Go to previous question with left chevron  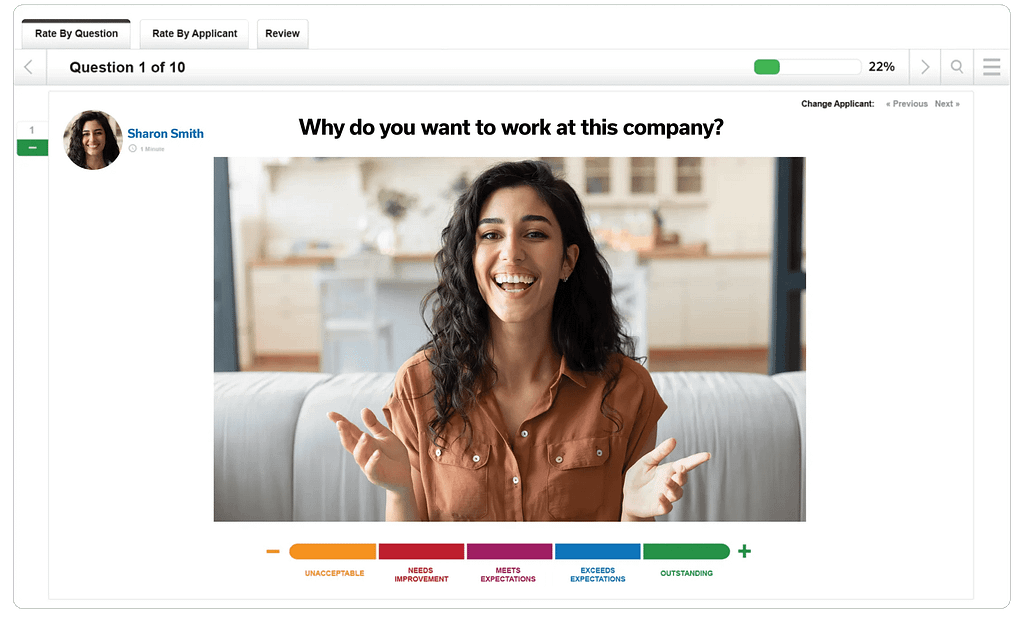[x=29, y=67]
